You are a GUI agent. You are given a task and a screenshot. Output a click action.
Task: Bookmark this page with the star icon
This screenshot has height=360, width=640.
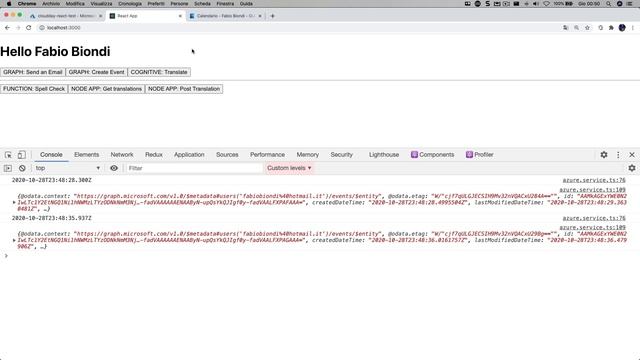[x=587, y=28]
